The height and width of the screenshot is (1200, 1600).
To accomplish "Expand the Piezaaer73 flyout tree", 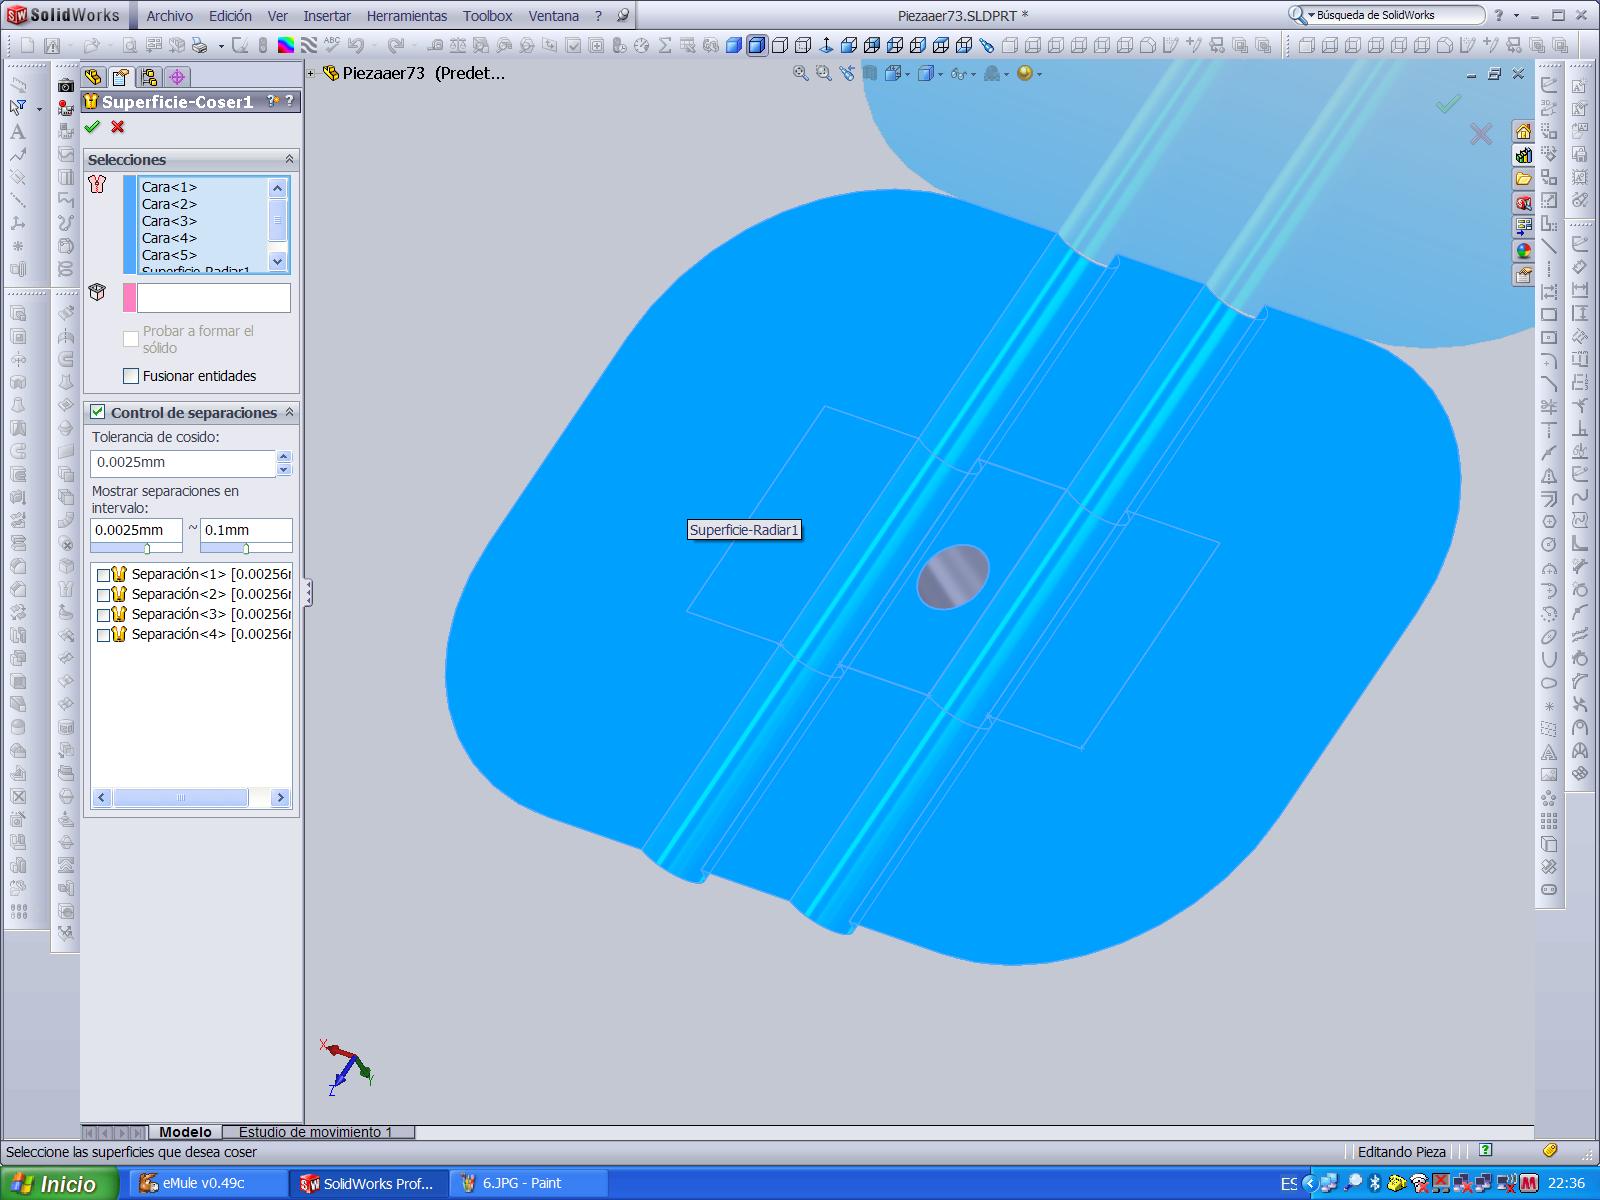I will 312,73.
